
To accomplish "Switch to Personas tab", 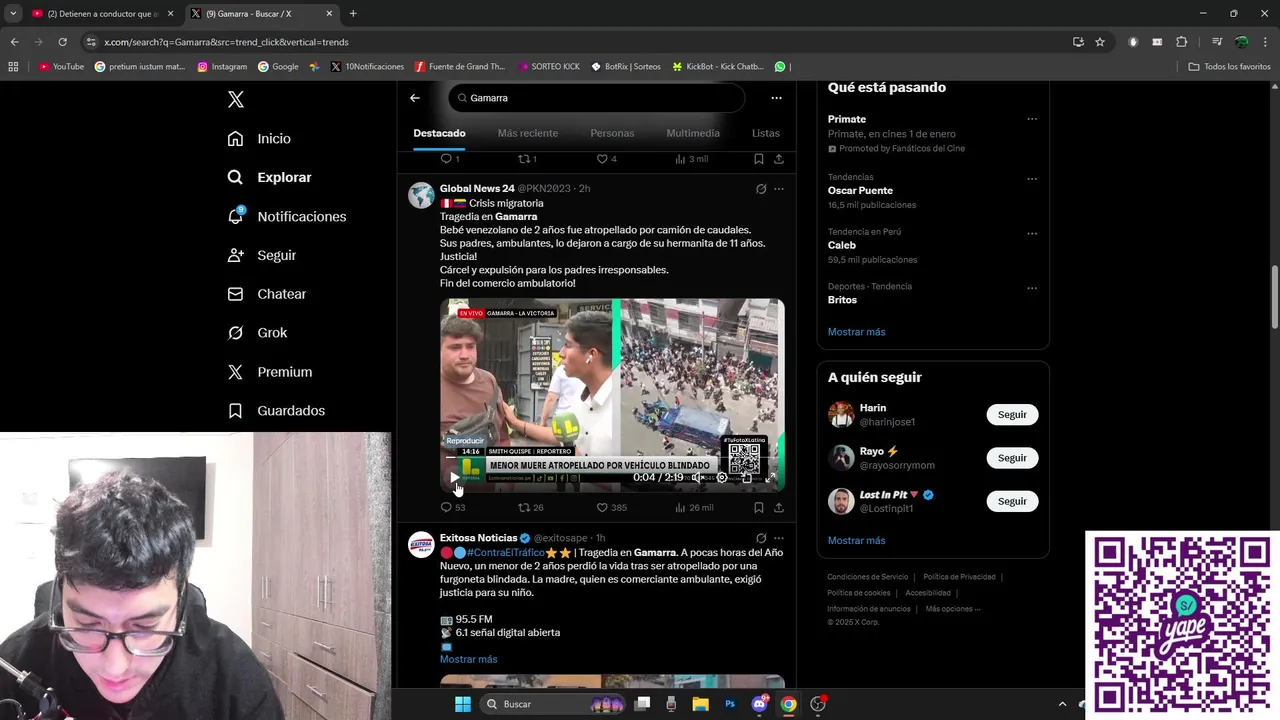I will pos(612,133).
